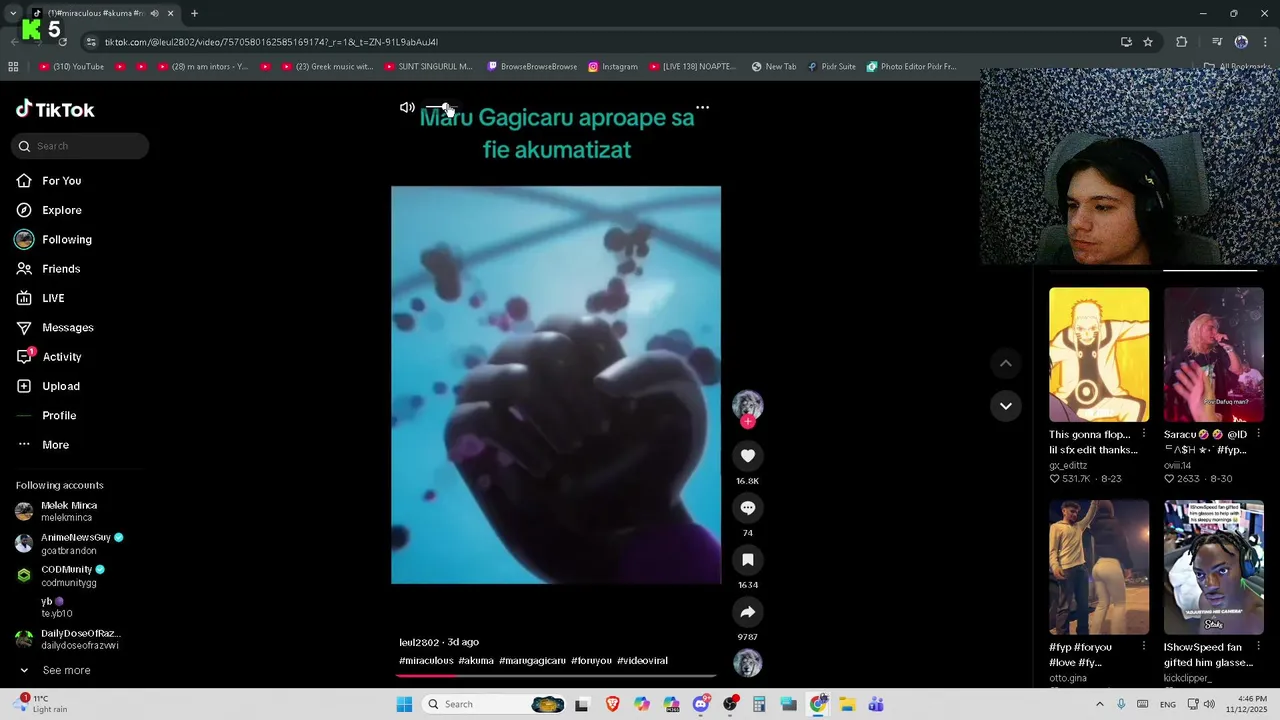Click the browser address bar URL

pyautogui.click(x=271, y=42)
